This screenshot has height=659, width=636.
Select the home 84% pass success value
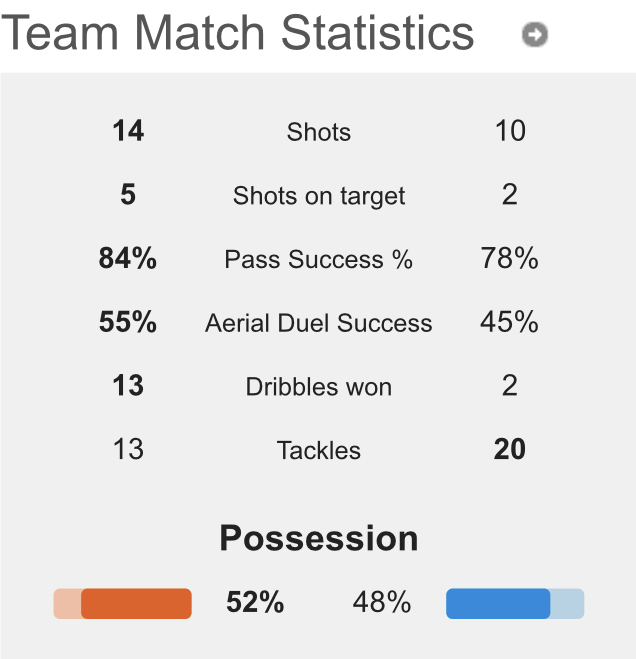point(128,259)
